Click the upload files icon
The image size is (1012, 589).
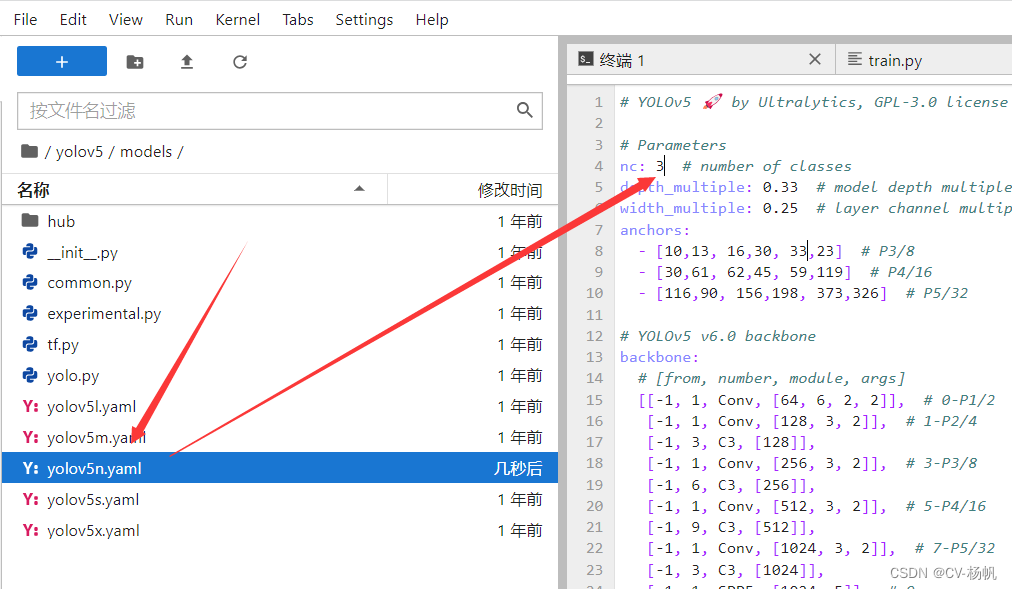click(186, 61)
